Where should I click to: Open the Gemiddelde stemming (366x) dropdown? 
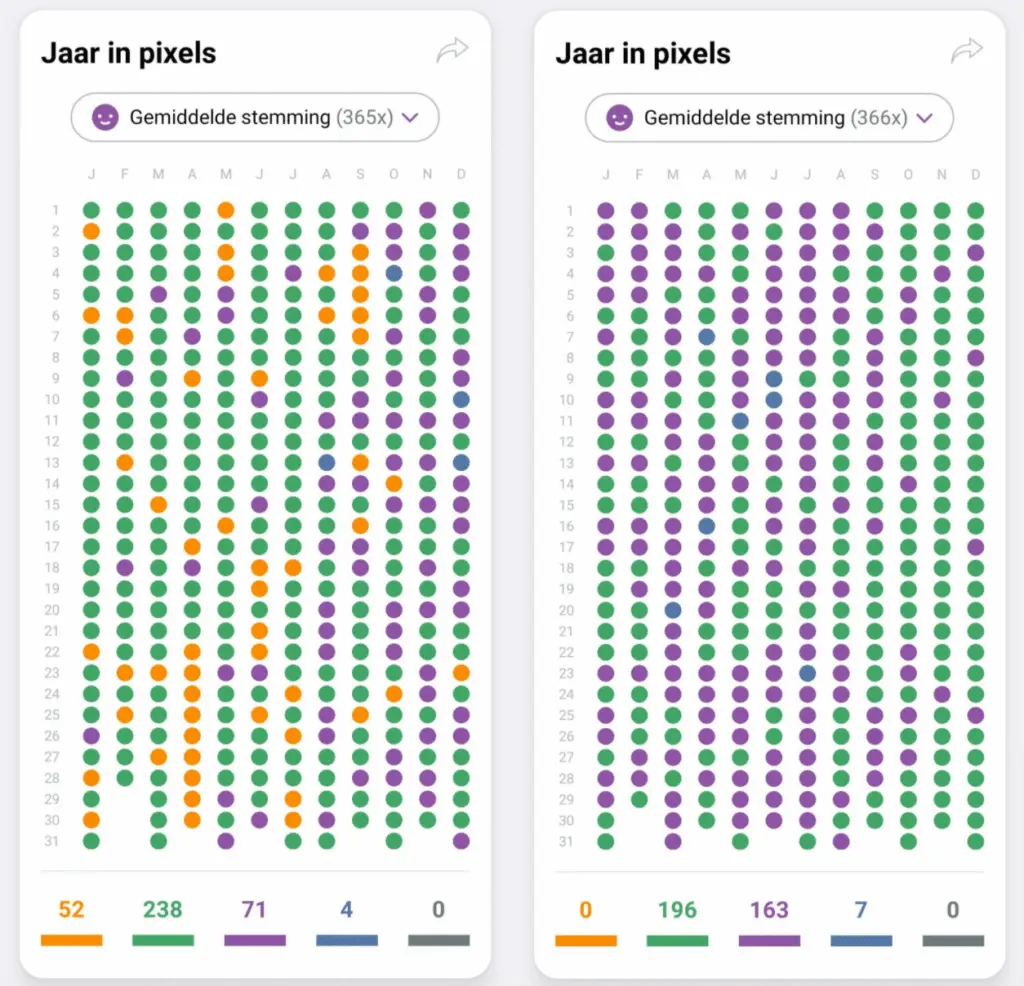[769, 118]
